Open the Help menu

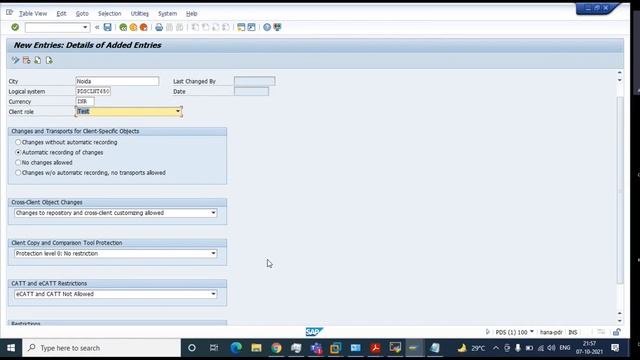click(191, 13)
